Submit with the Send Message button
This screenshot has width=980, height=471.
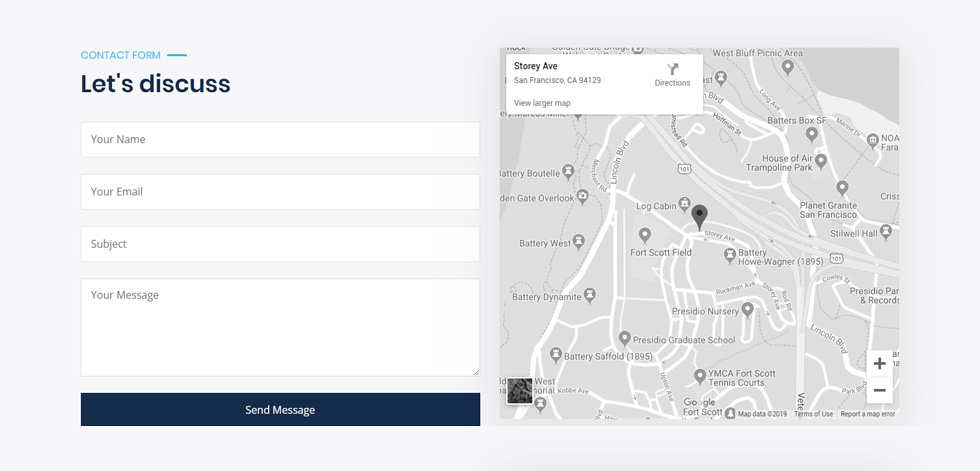tap(280, 410)
